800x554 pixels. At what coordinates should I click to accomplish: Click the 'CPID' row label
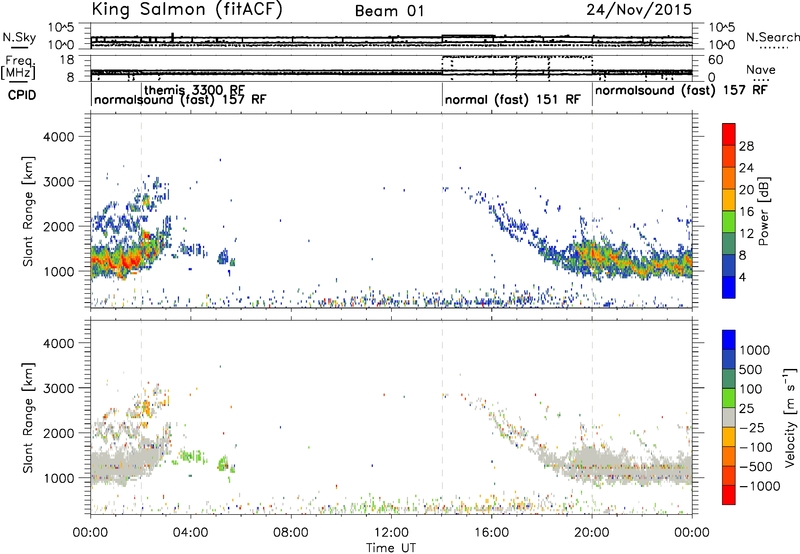22,95
